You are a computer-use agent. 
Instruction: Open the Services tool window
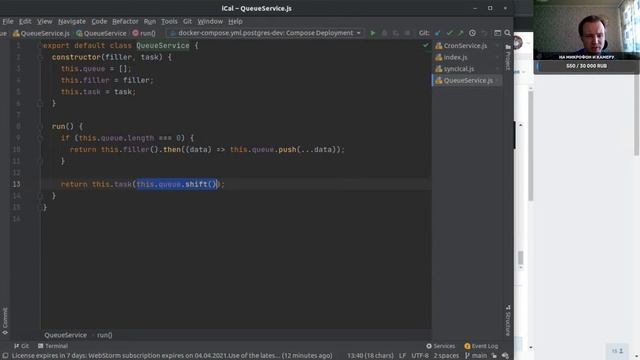click(x=440, y=346)
